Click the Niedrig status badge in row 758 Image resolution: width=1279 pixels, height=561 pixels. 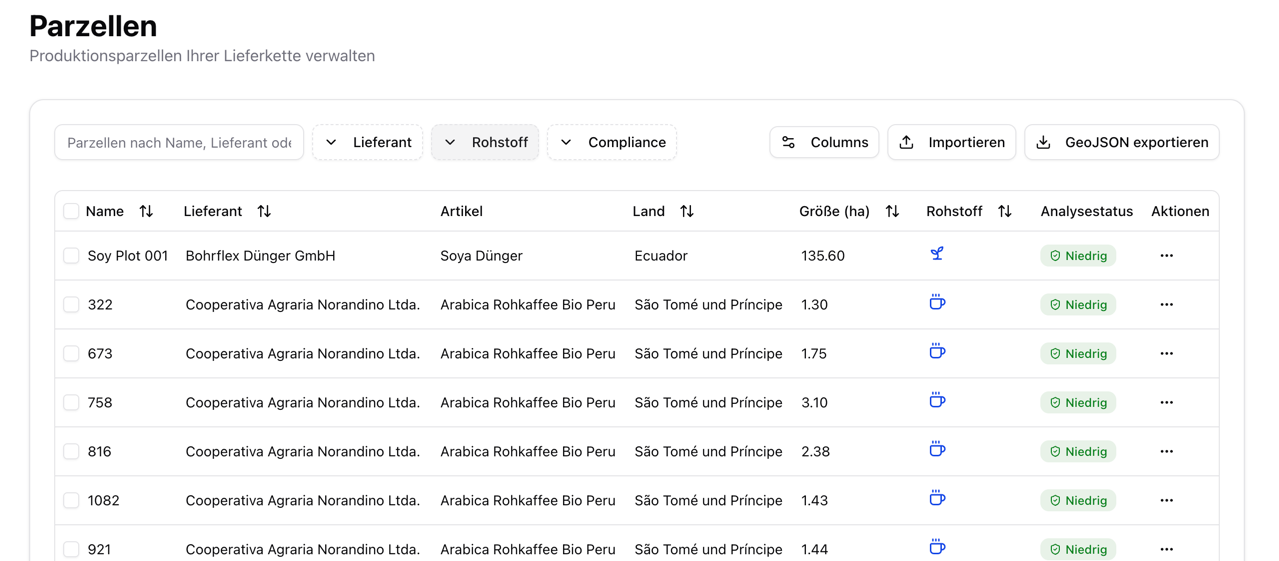(1078, 403)
